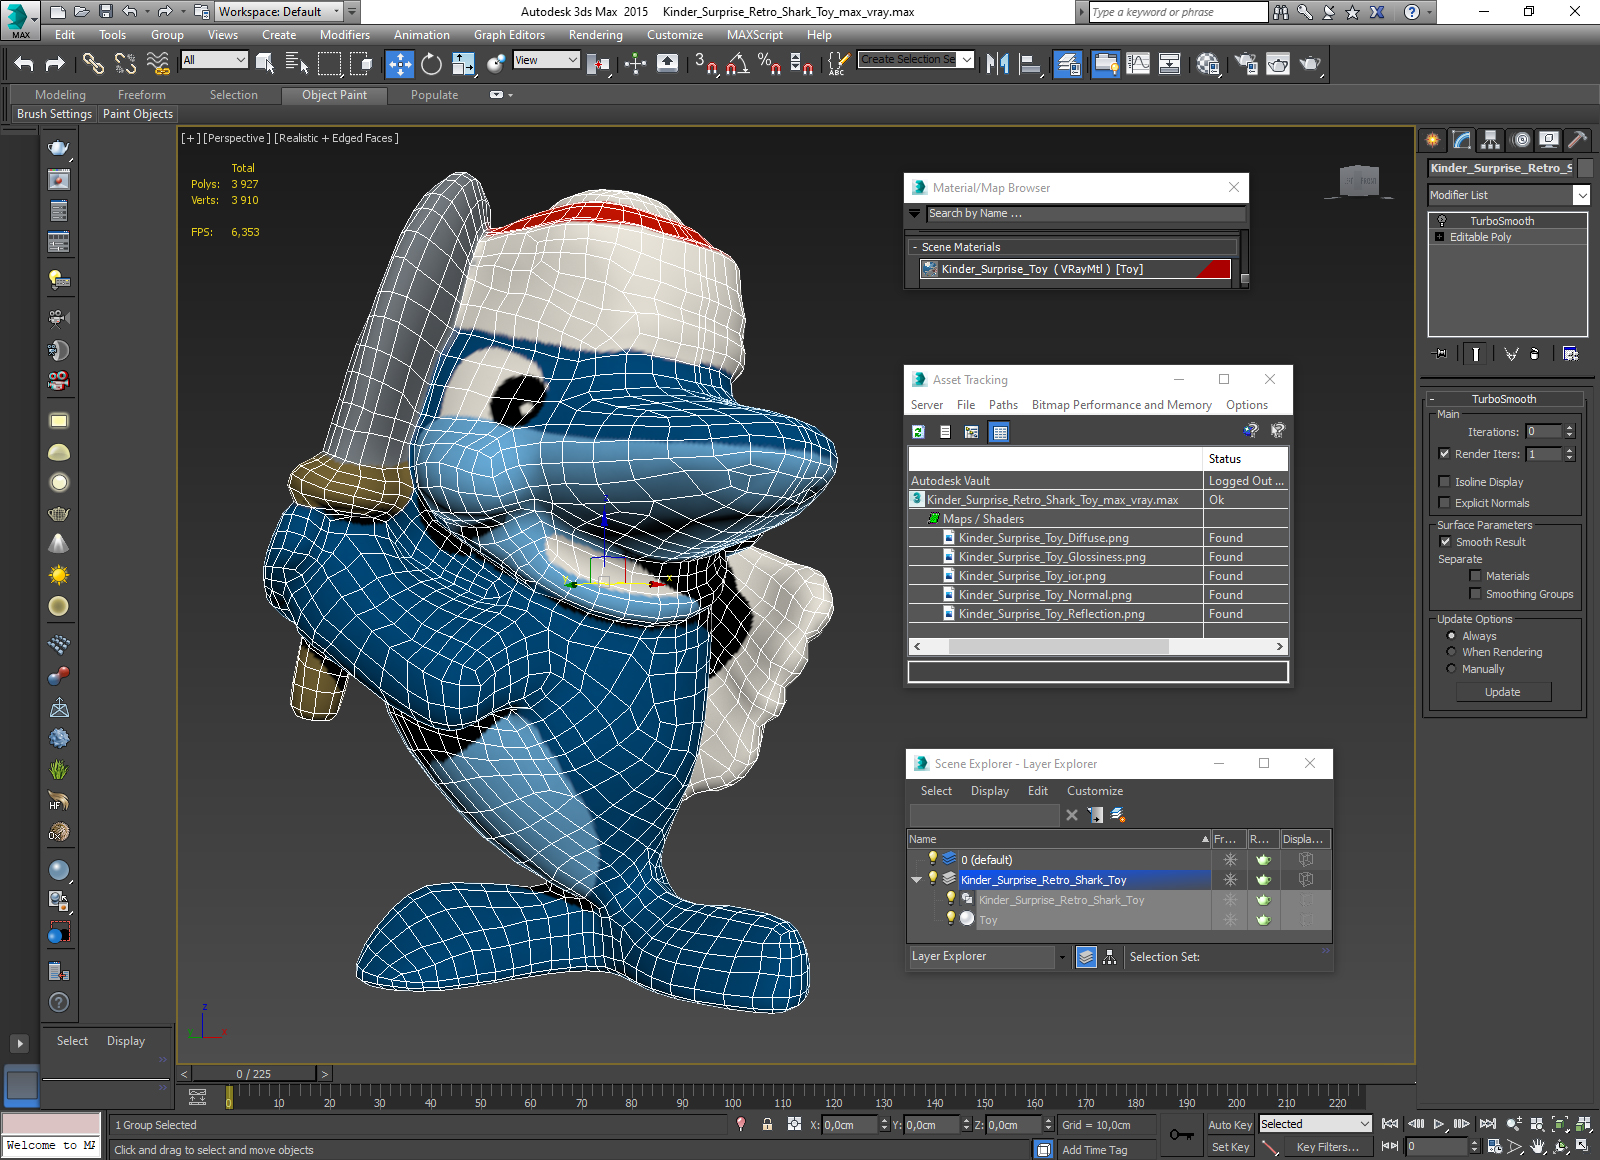This screenshot has width=1600, height=1160.
Task: Toggle the Smooth Result checkbox
Action: point(1445,542)
